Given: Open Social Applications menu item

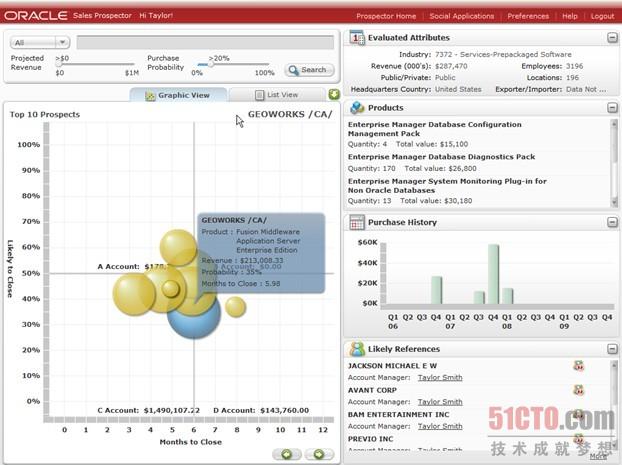Looking at the screenshot, I should click(462, 16).
